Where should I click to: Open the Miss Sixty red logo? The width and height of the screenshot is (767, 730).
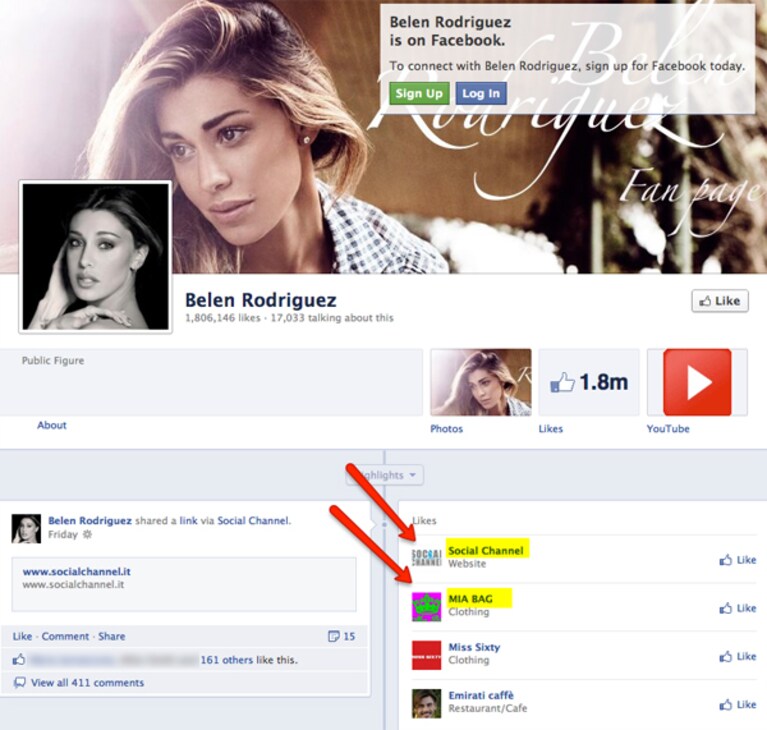tap(427, 655)
